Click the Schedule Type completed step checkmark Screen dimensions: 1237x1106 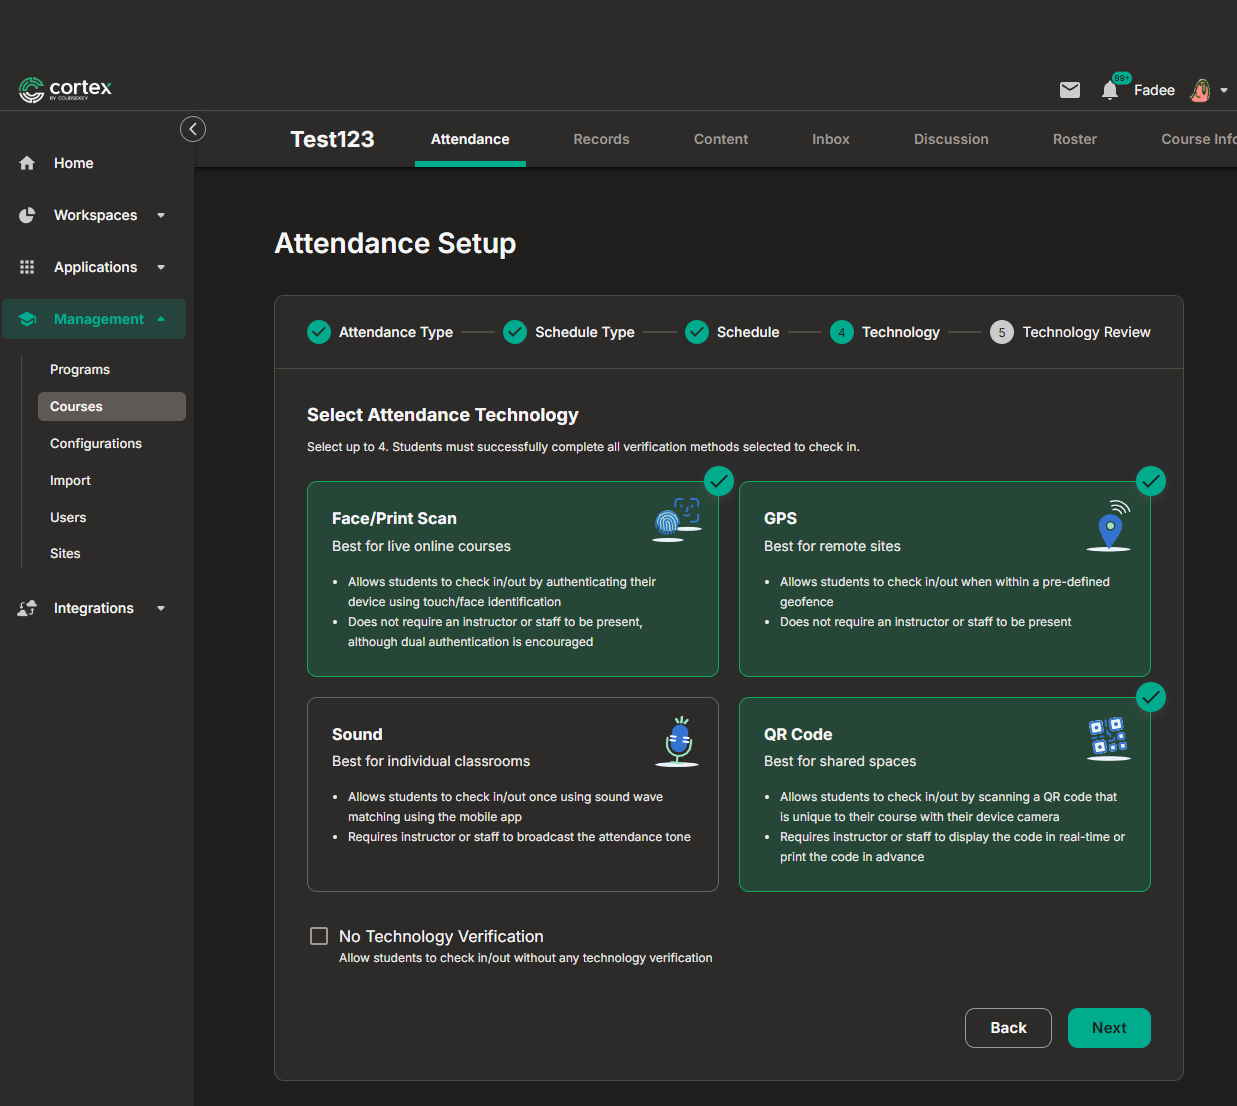click(515, 332)
